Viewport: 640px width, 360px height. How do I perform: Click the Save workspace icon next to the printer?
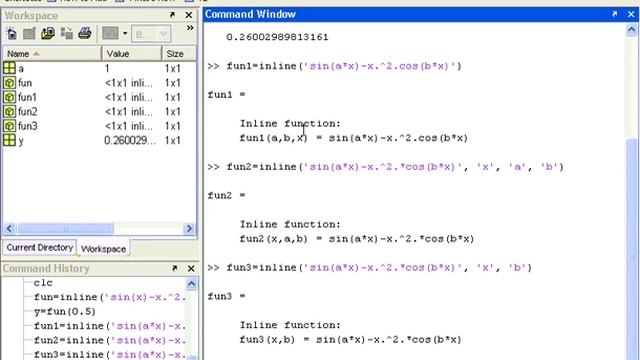(66, 33)
